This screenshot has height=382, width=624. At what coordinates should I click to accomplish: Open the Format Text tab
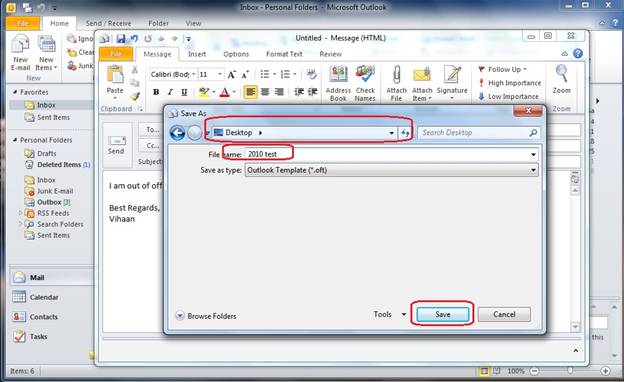point(284,54)
